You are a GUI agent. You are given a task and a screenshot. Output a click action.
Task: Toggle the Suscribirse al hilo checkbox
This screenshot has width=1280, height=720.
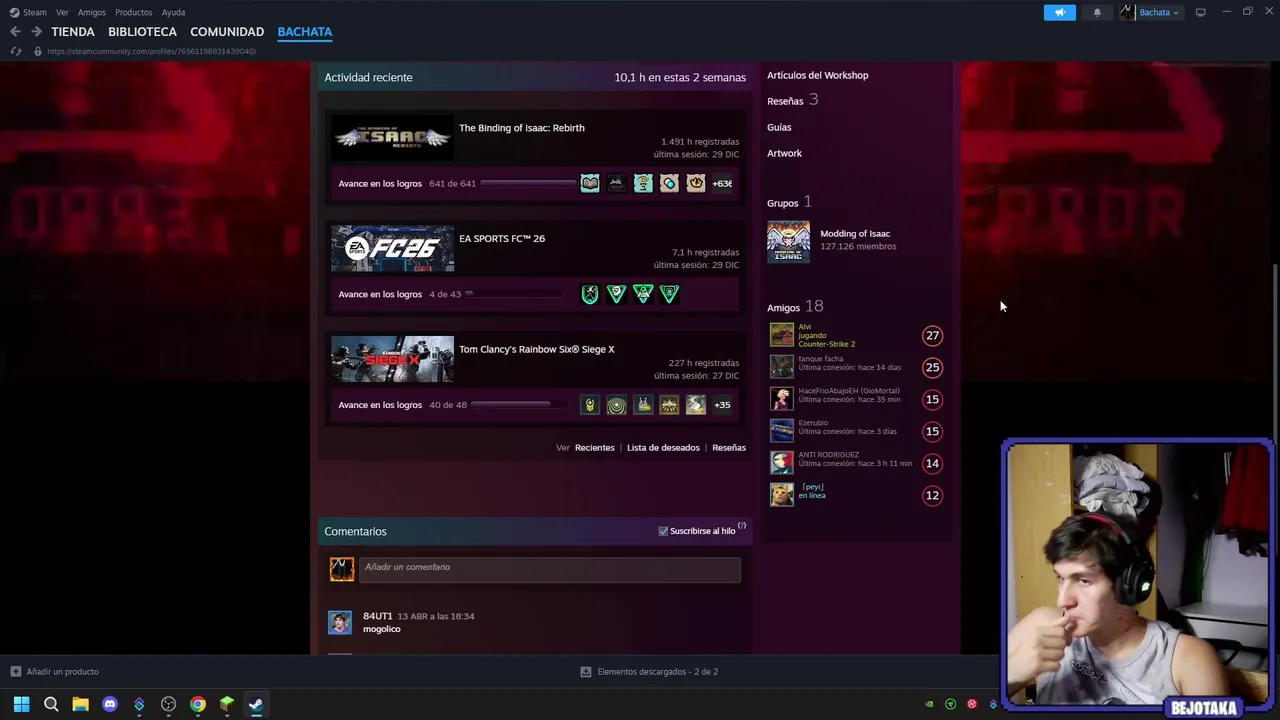(663, 531)
